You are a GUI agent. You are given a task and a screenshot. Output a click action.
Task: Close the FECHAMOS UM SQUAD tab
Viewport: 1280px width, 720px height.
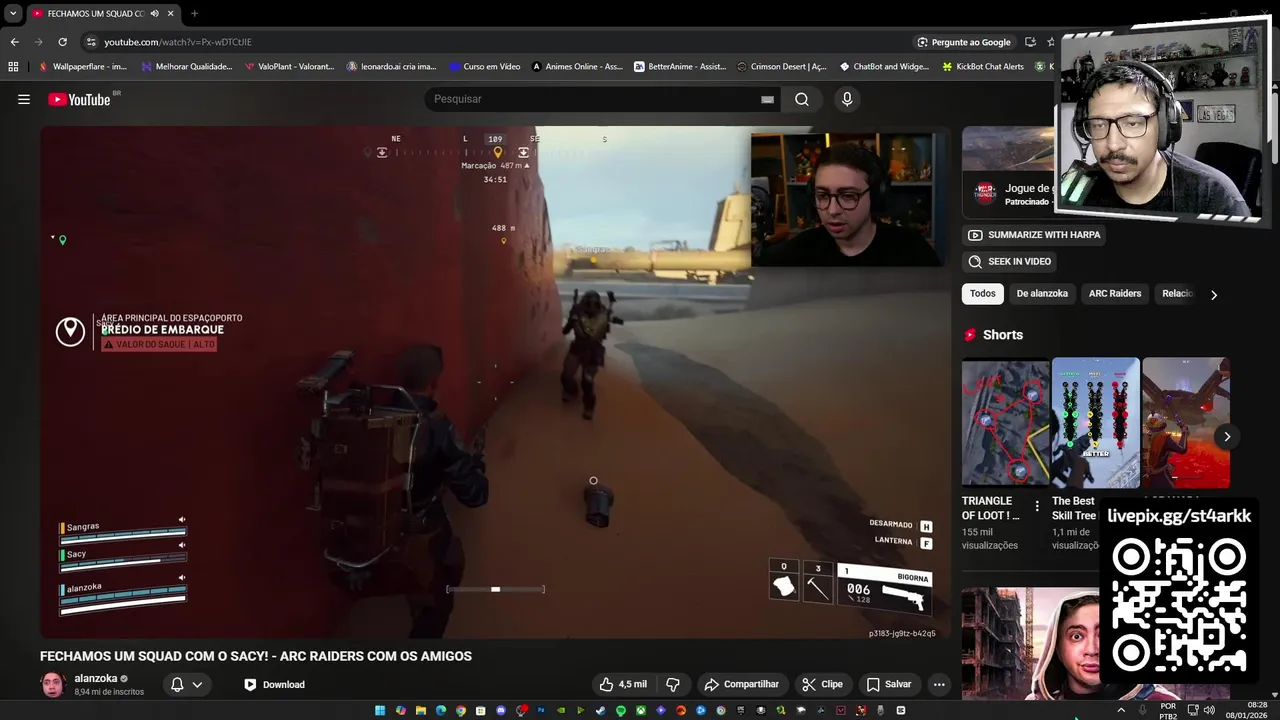pyautogui.click(x=171, y=14)
